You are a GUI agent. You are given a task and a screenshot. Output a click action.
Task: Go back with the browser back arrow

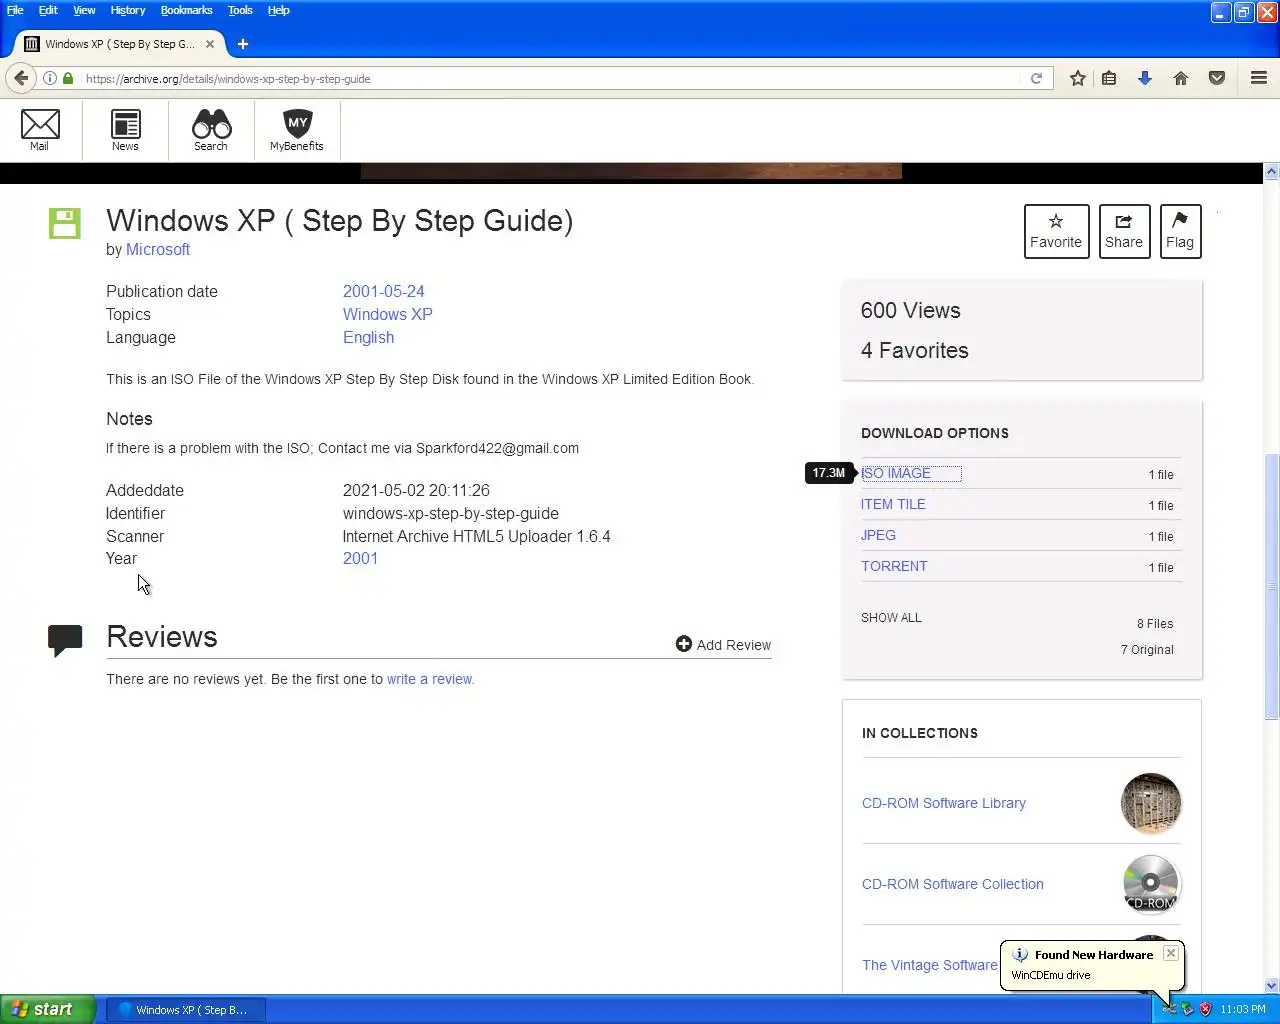pyautogui.click(x=21, y=78)
